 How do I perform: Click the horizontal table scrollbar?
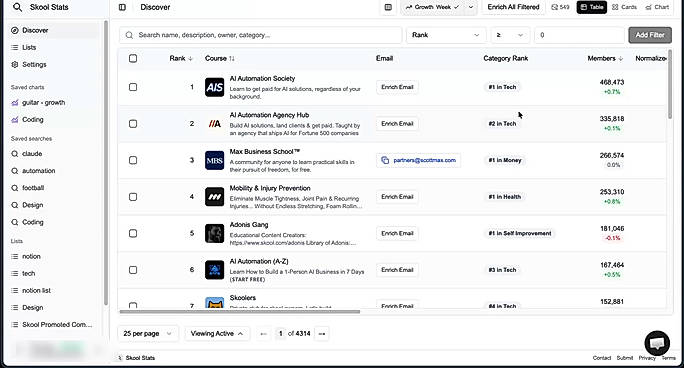coord(239,312)
